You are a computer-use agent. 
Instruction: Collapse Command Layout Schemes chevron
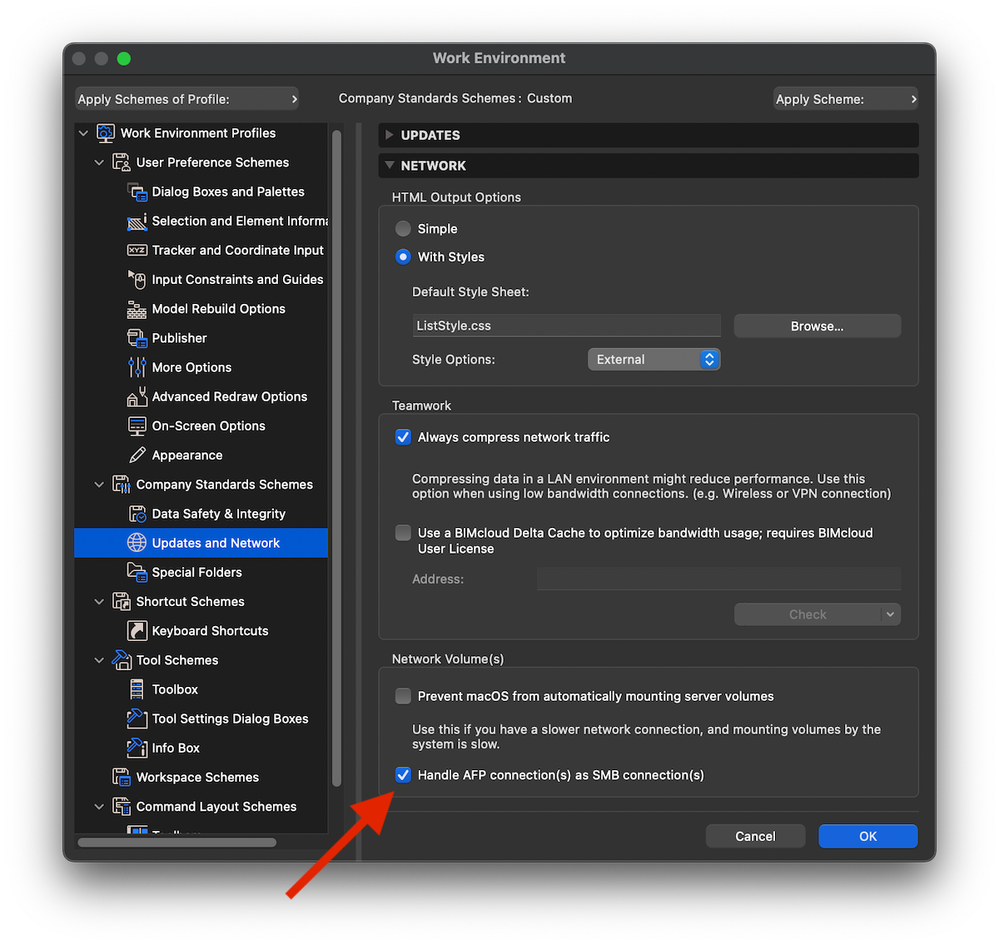tap(99, 807)
